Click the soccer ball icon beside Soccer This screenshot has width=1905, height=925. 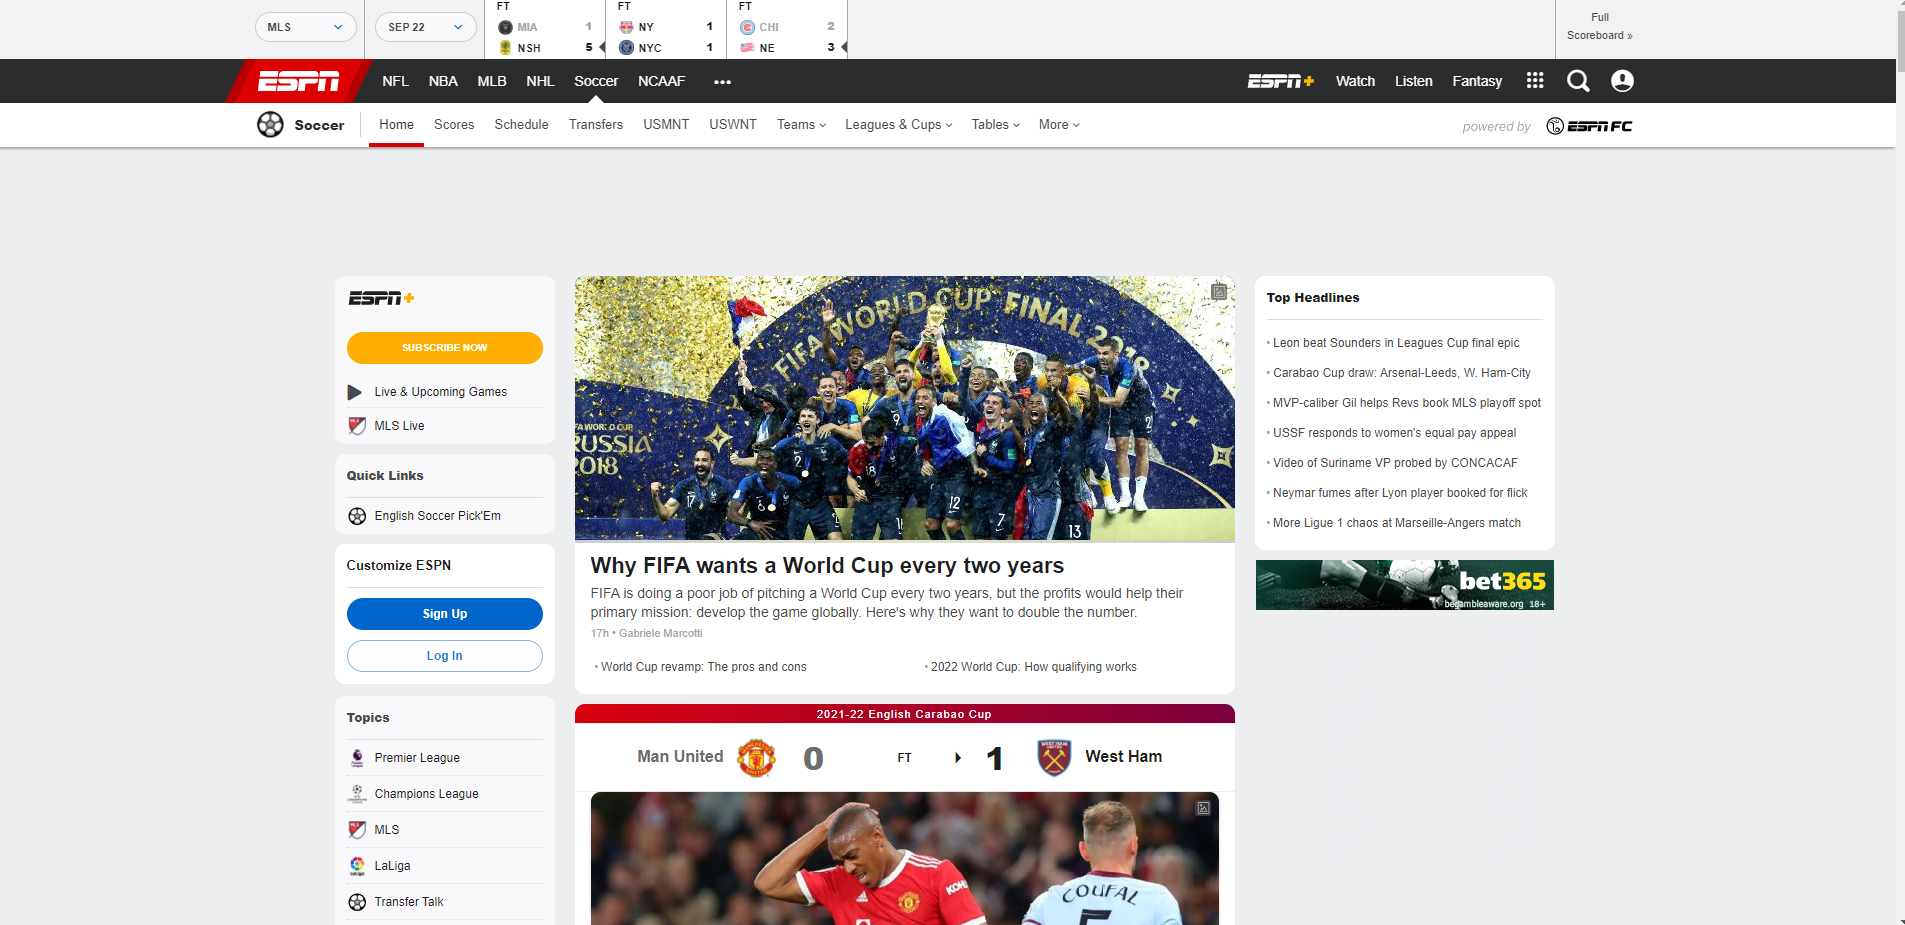270,124
